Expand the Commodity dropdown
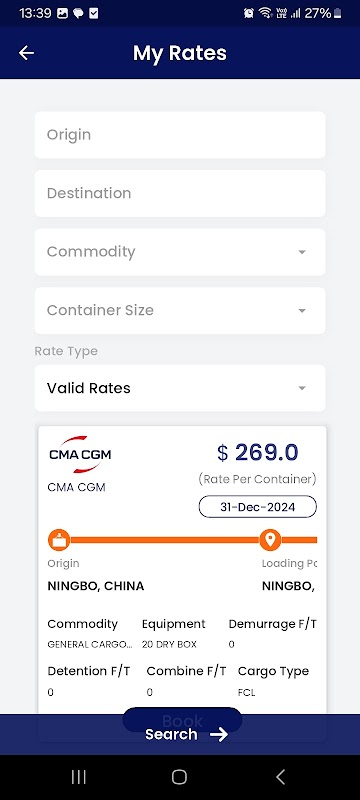Screen dimensions: 360x800 coord(180,252)
